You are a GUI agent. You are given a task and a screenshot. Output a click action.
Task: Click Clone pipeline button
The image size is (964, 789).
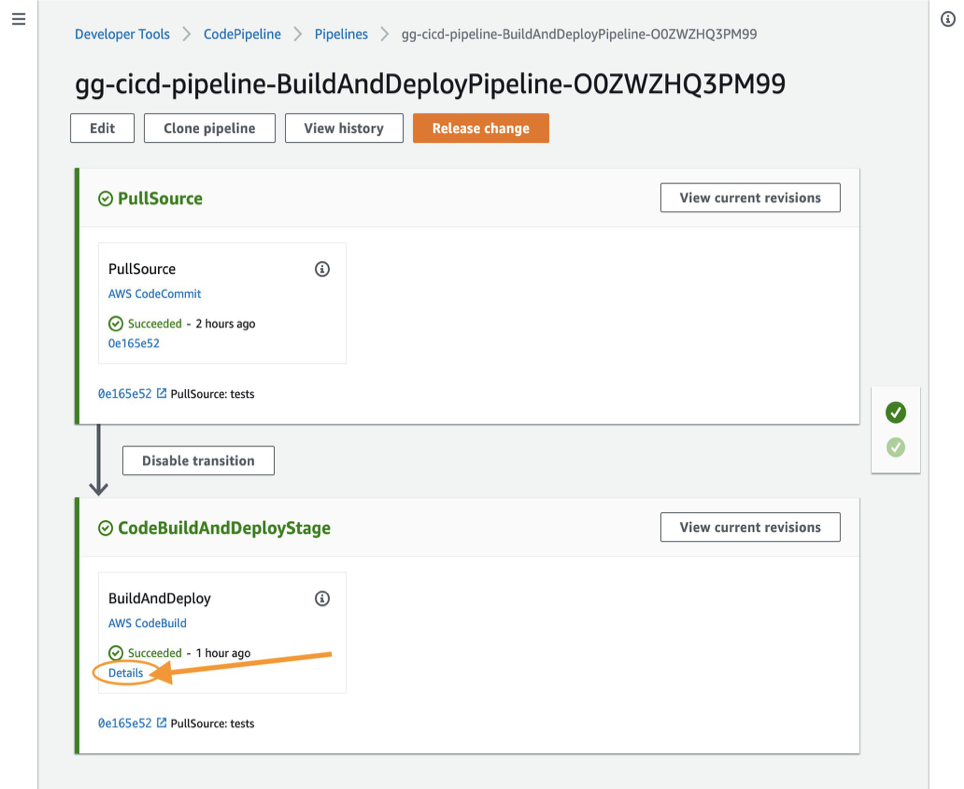[210, 128]
